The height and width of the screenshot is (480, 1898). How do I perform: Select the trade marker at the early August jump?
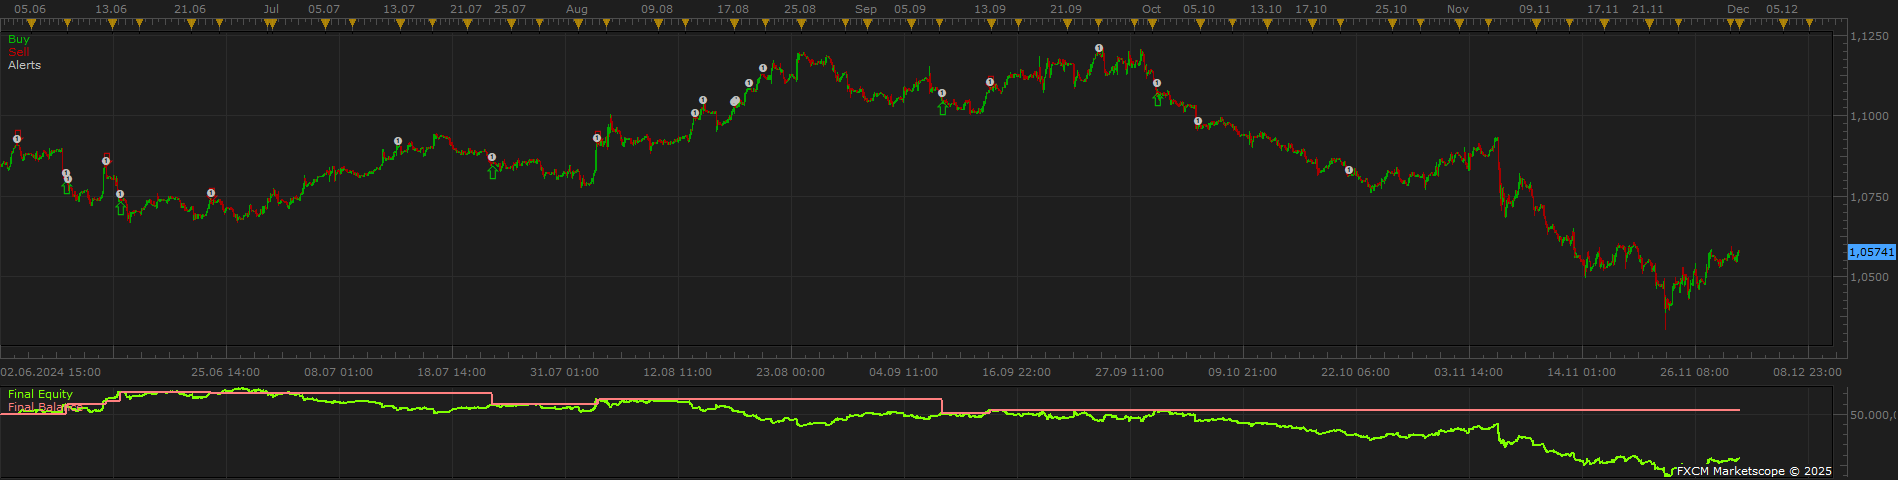pyautogui.click(x=597, y=139)
